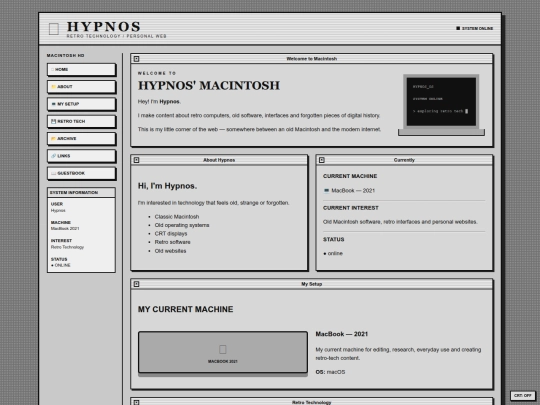Click the My Setup window title bar

[x=312, y=284]
